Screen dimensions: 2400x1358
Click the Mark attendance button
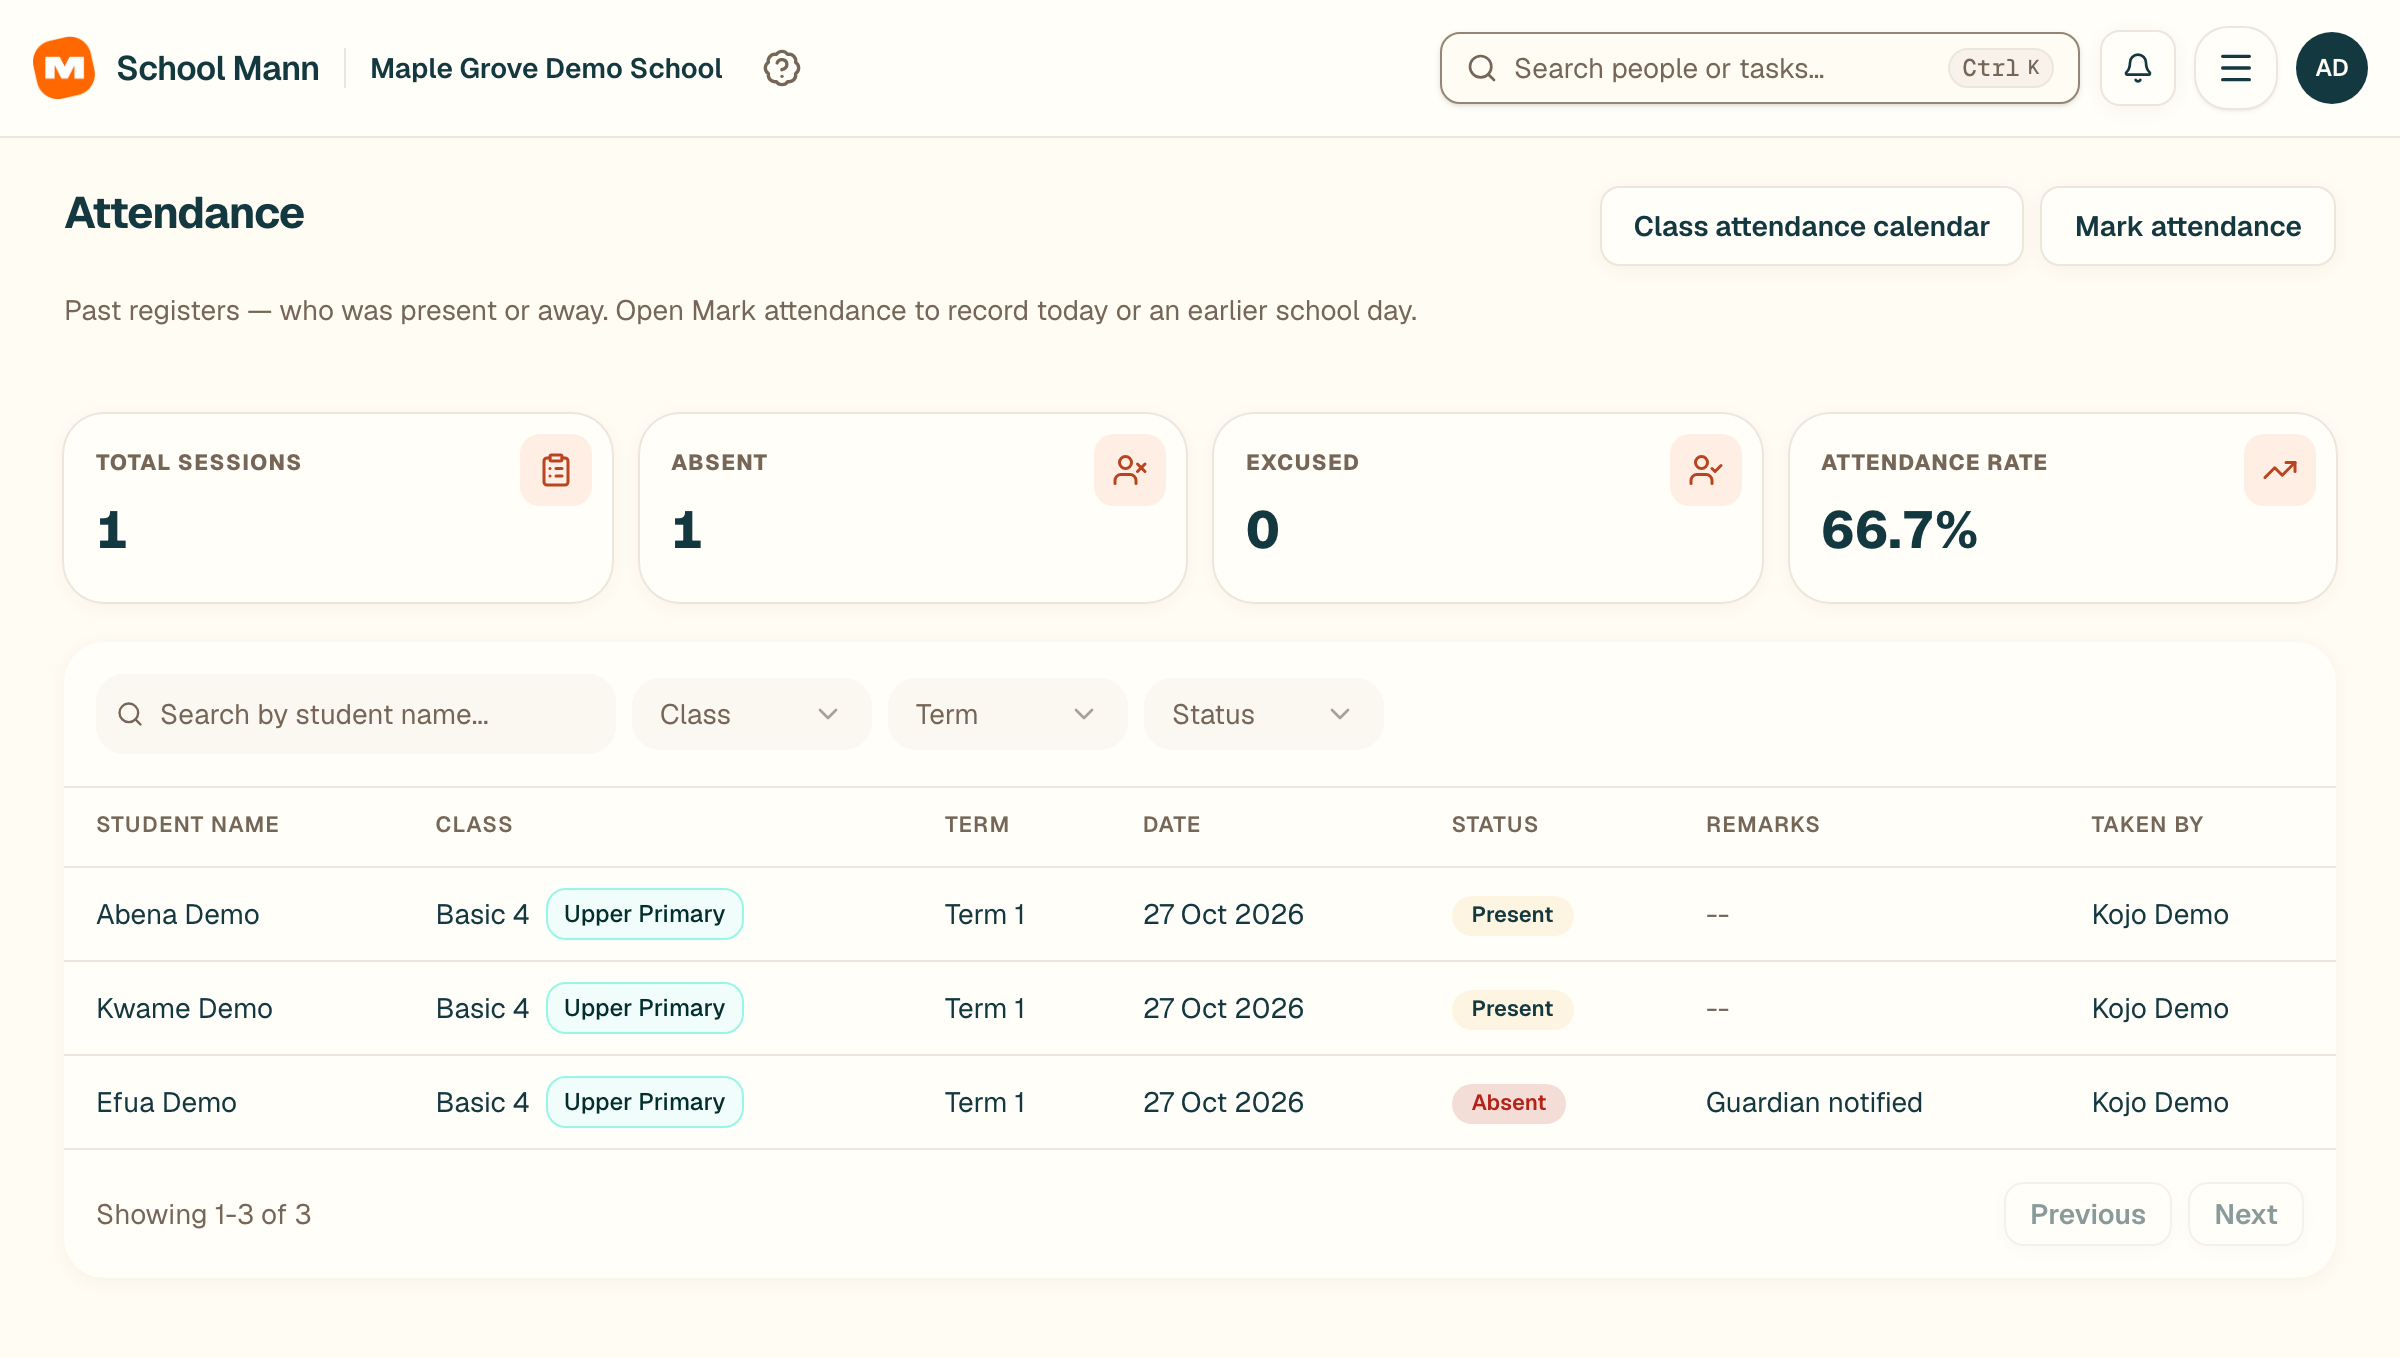pos(2188,226)
